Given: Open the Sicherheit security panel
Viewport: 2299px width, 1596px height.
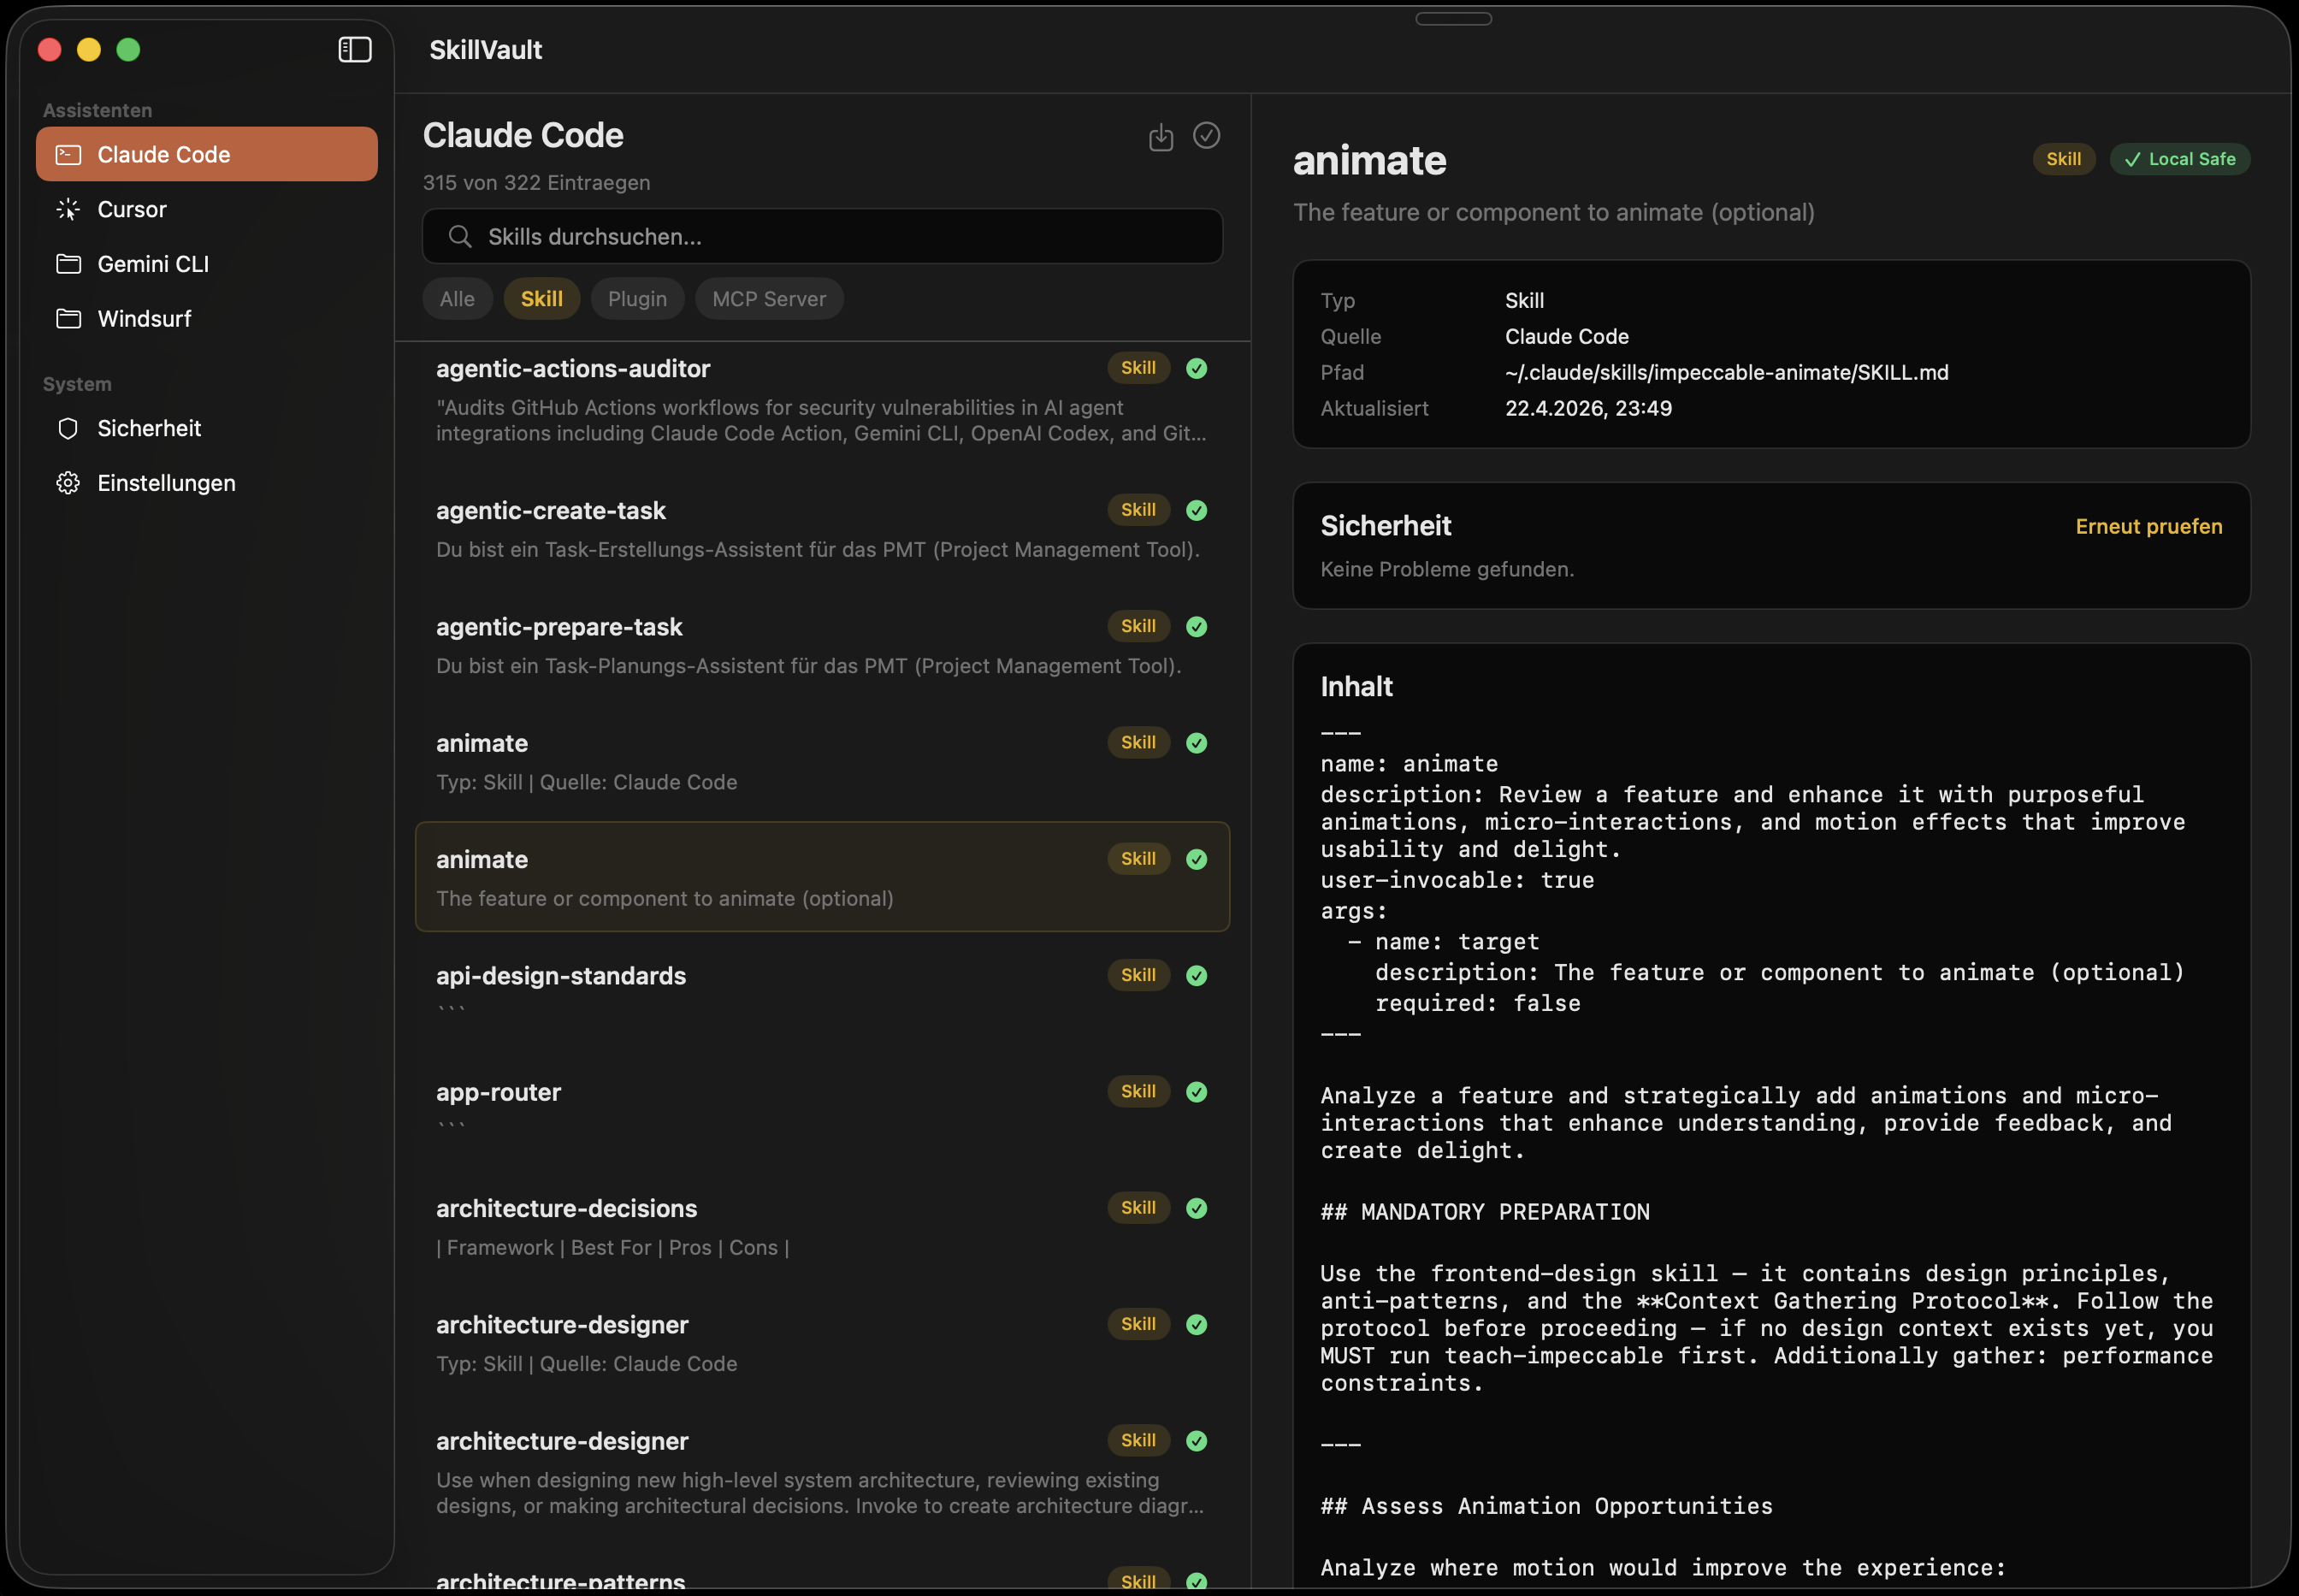Looking at the screenshot, I should coord(151,428).
